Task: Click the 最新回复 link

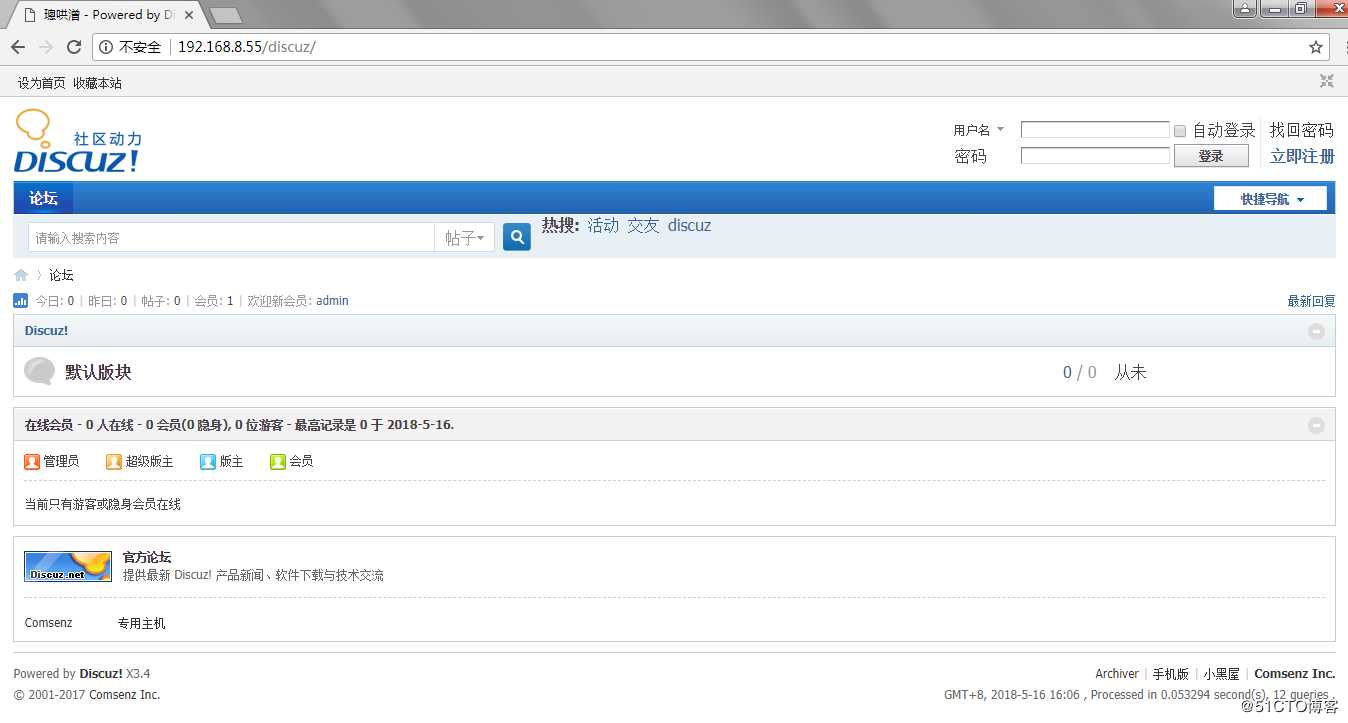Action: [x=1311, y=301]
